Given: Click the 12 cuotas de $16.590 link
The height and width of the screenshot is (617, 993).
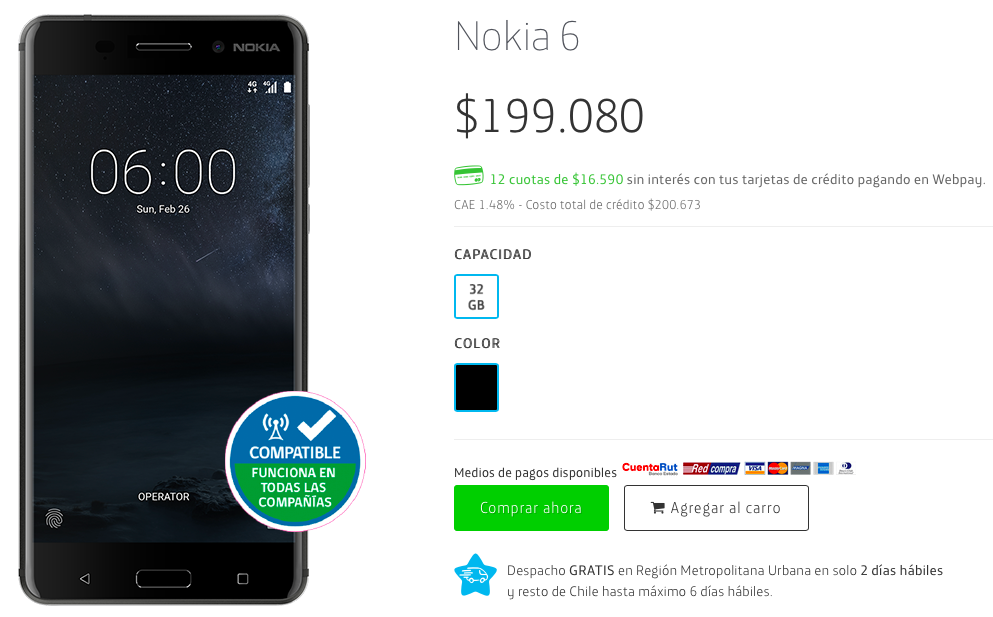Looking at the screenshot, I should 557,179.
